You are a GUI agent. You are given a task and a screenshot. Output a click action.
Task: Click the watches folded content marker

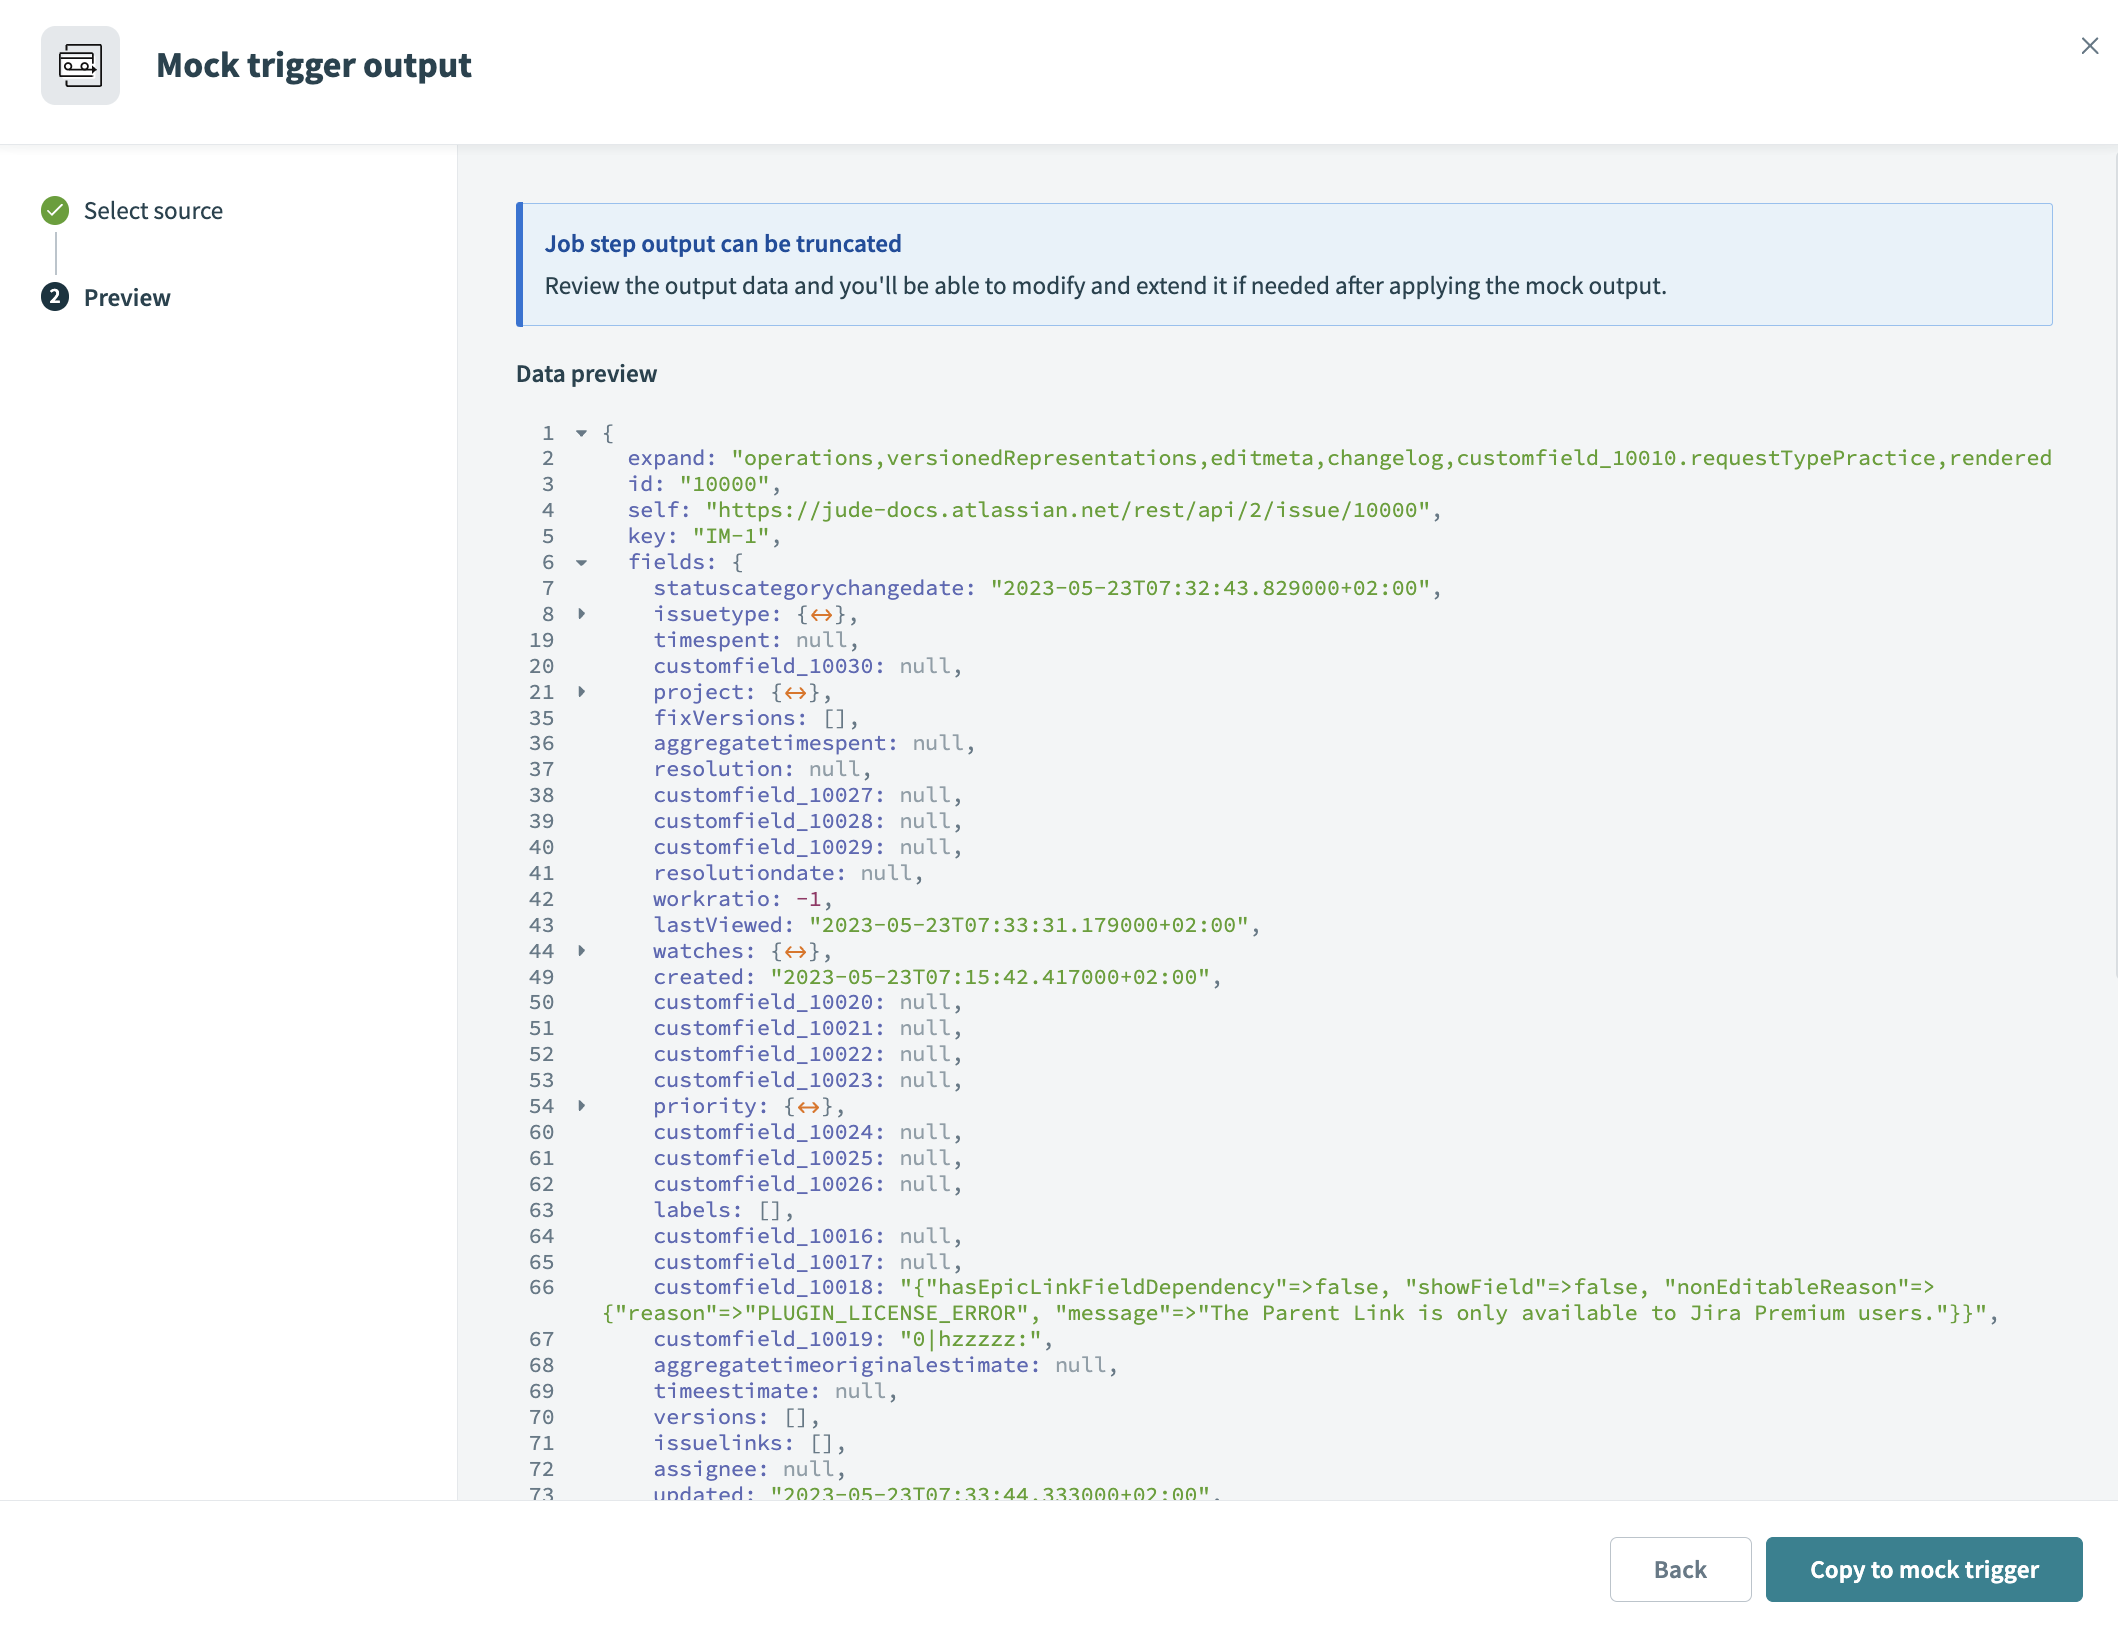click(795, 952)
